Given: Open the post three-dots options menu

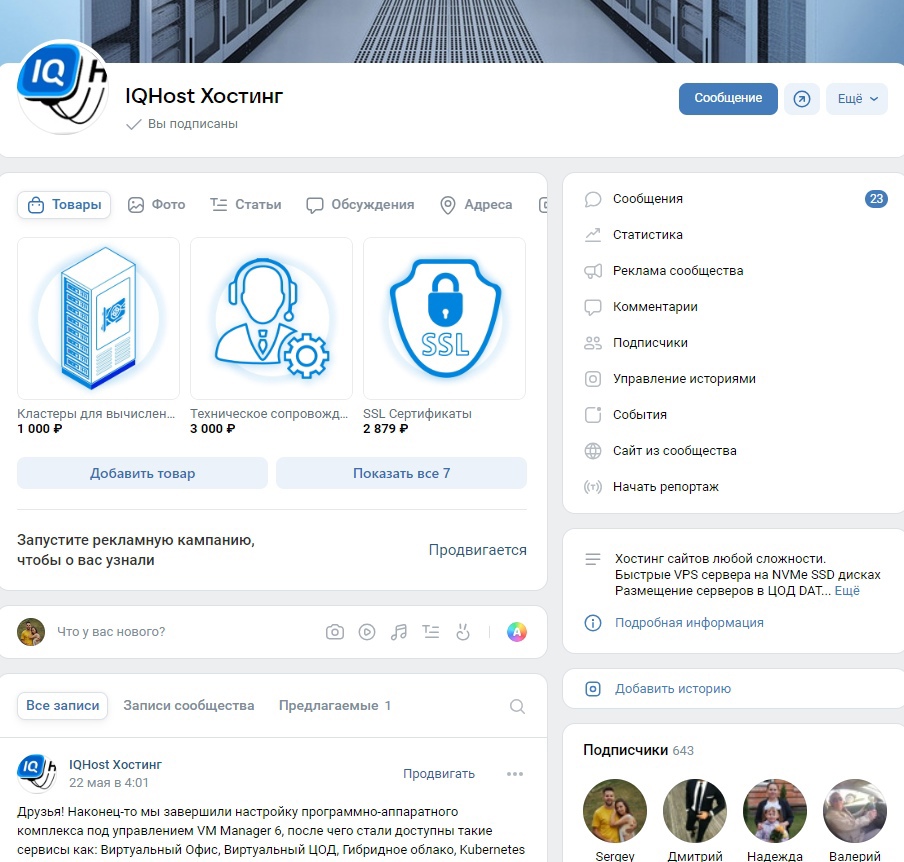Looking at the screenshot, I should [514, 774].
